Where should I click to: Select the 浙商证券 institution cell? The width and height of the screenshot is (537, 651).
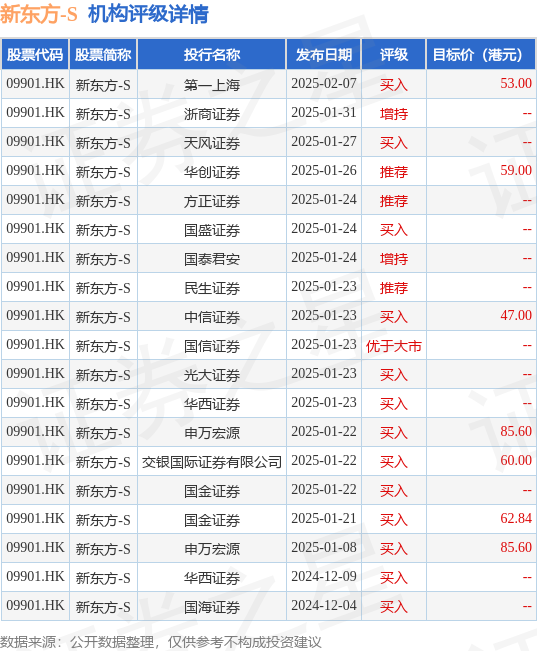(x=212, y=114)
